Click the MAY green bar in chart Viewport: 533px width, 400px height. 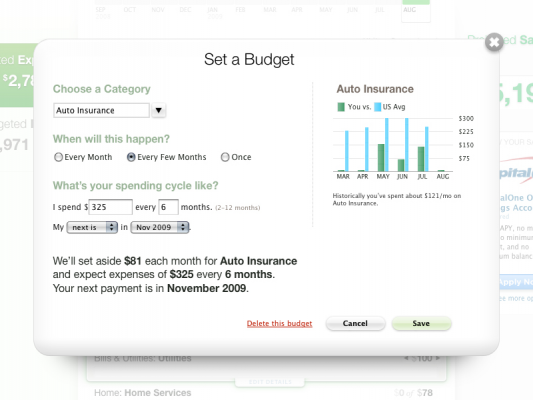pyautogui.click(x=381, y=158)
